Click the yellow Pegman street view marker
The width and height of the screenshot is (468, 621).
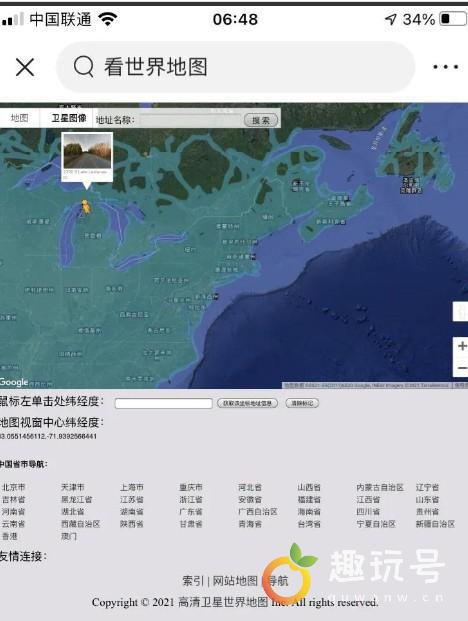[x=85, y=207]
